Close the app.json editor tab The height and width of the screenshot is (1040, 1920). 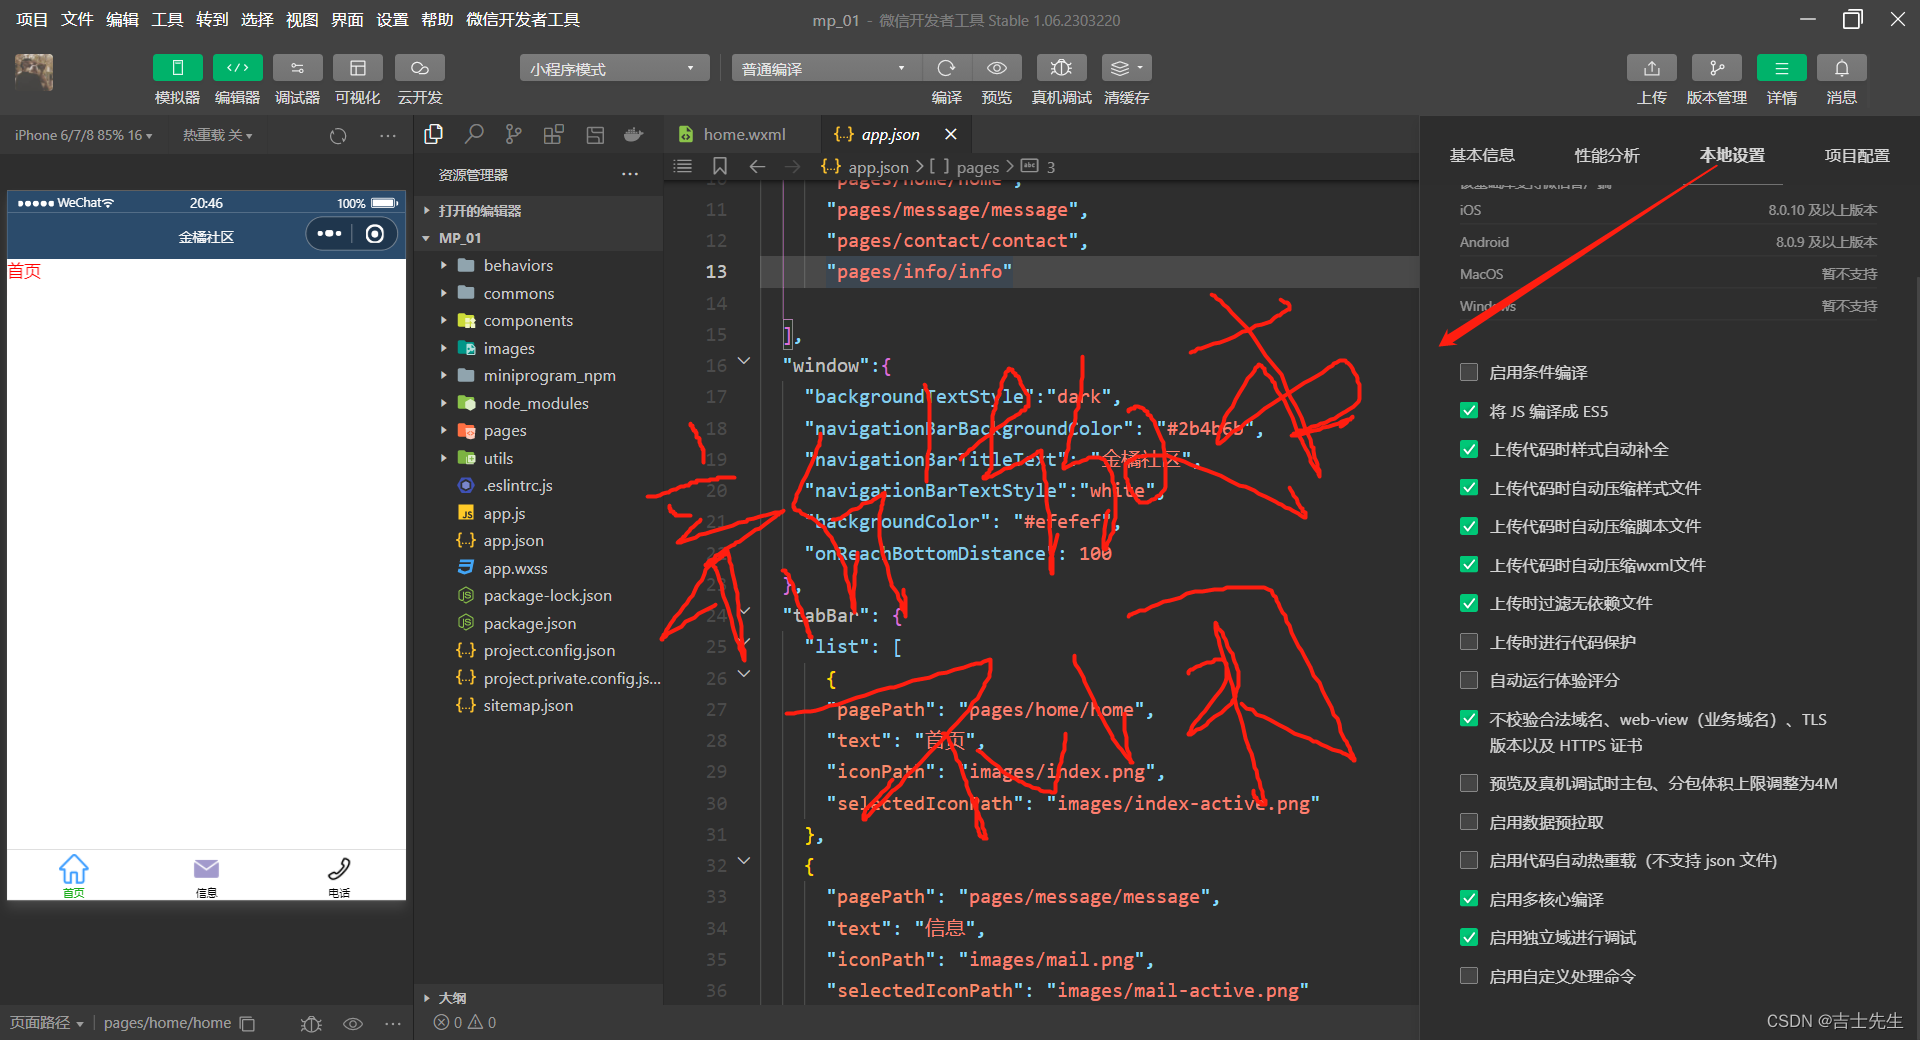pyautogui.click(x=951, y=134)
